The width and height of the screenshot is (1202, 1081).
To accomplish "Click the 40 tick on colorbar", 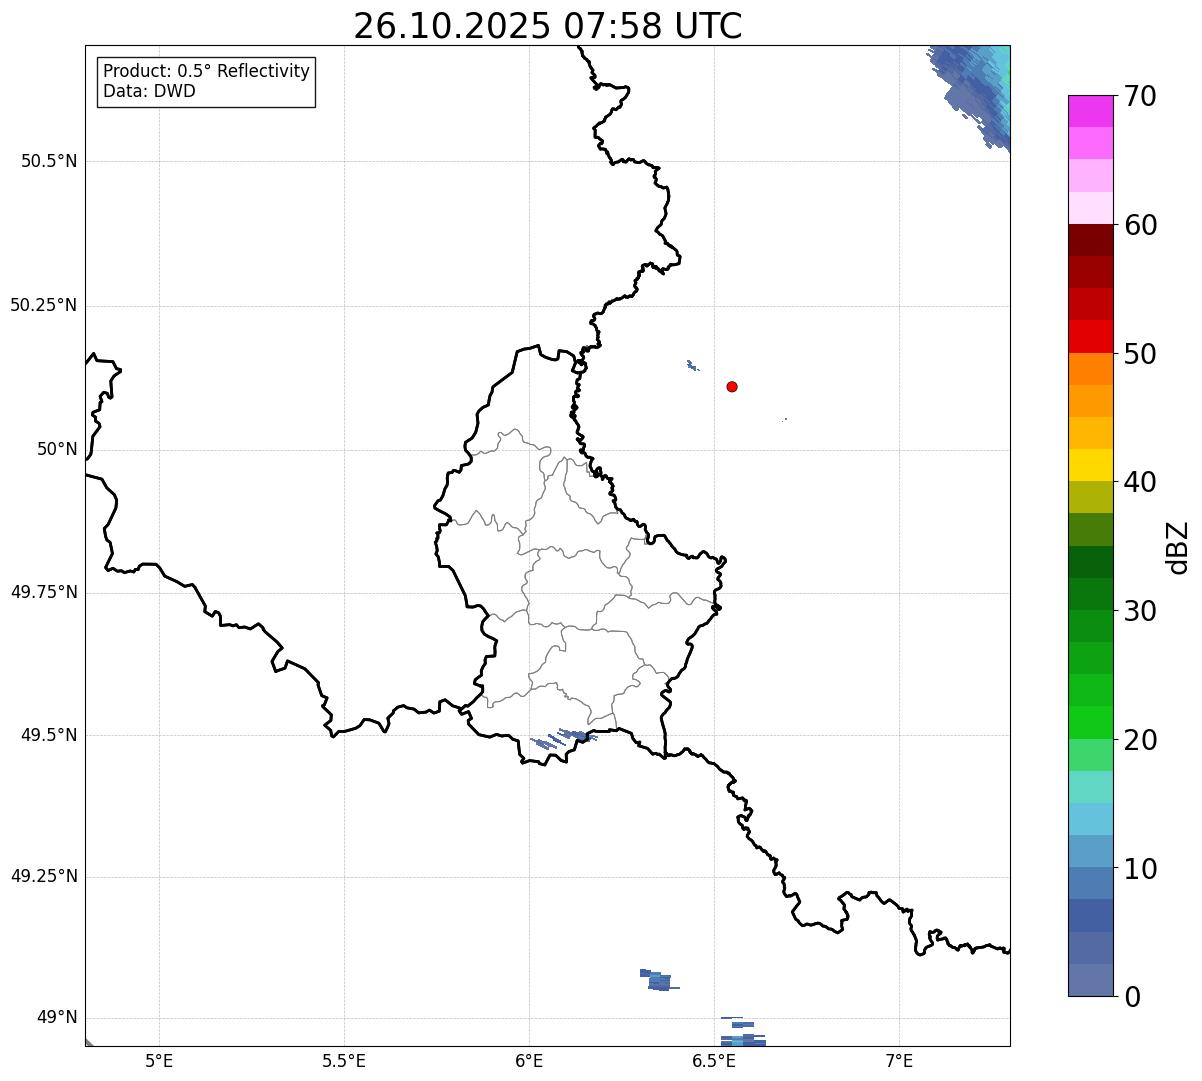I will (1140, 482).
